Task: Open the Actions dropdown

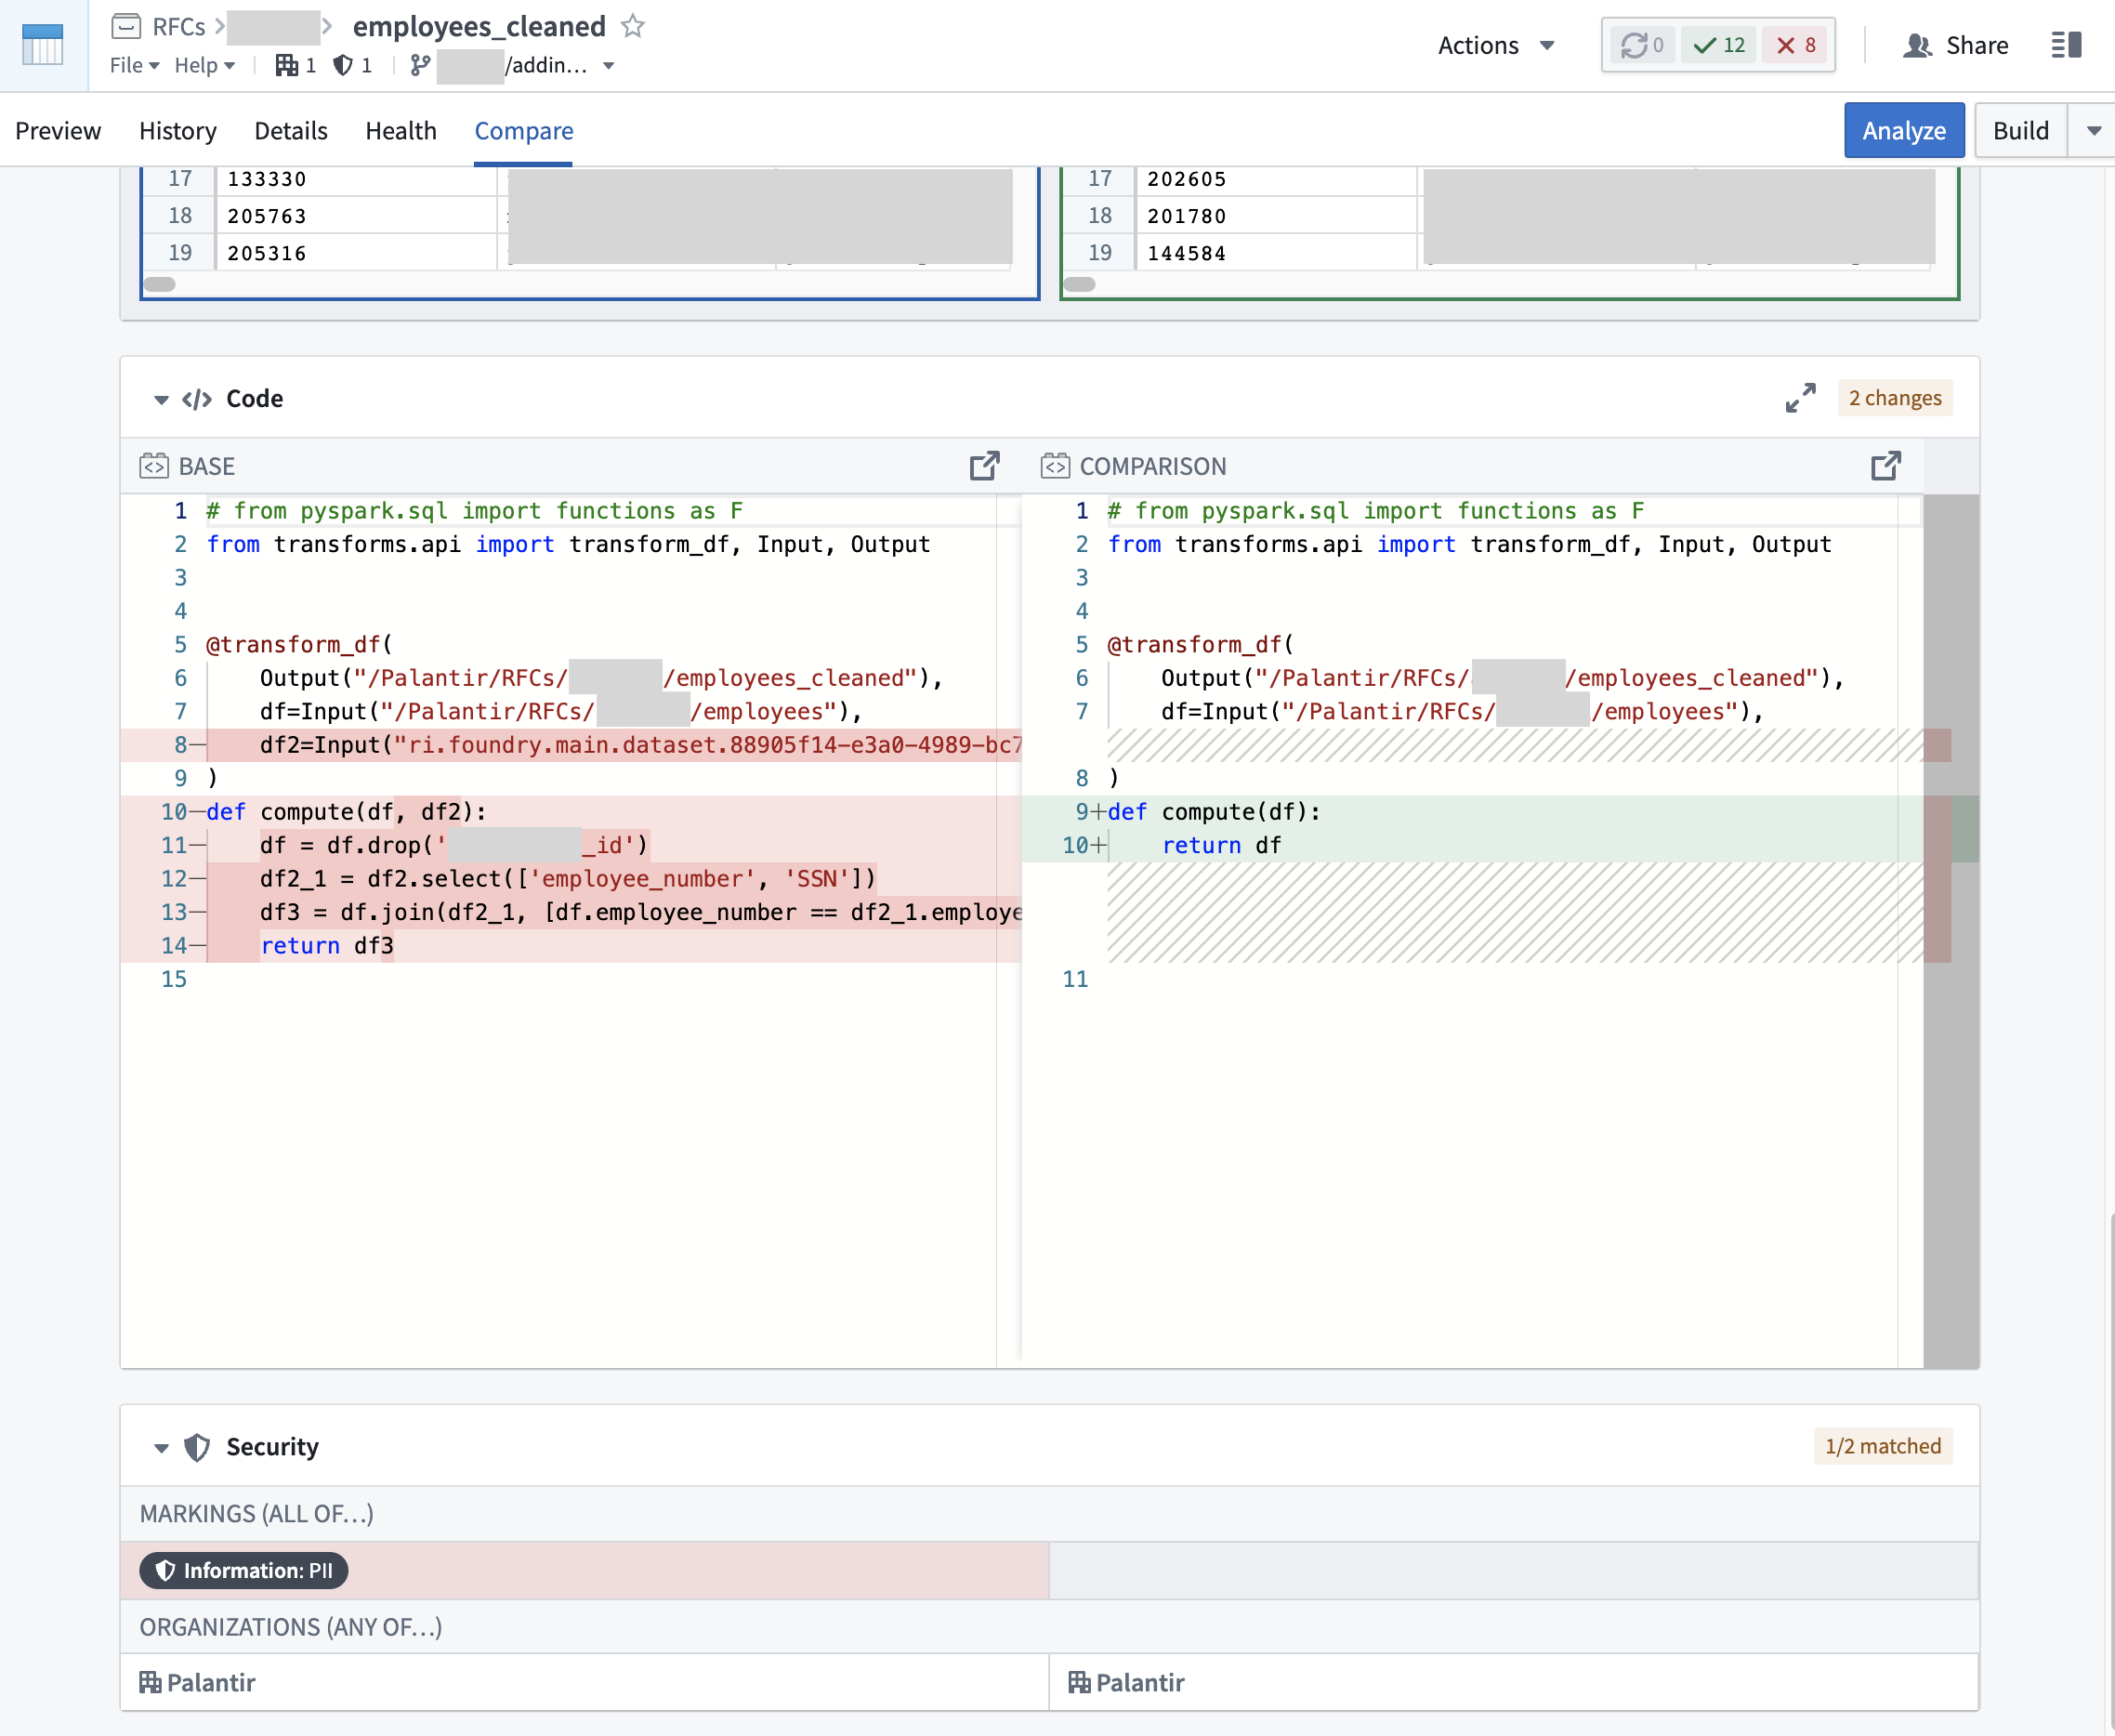Action: [1496, 45]
